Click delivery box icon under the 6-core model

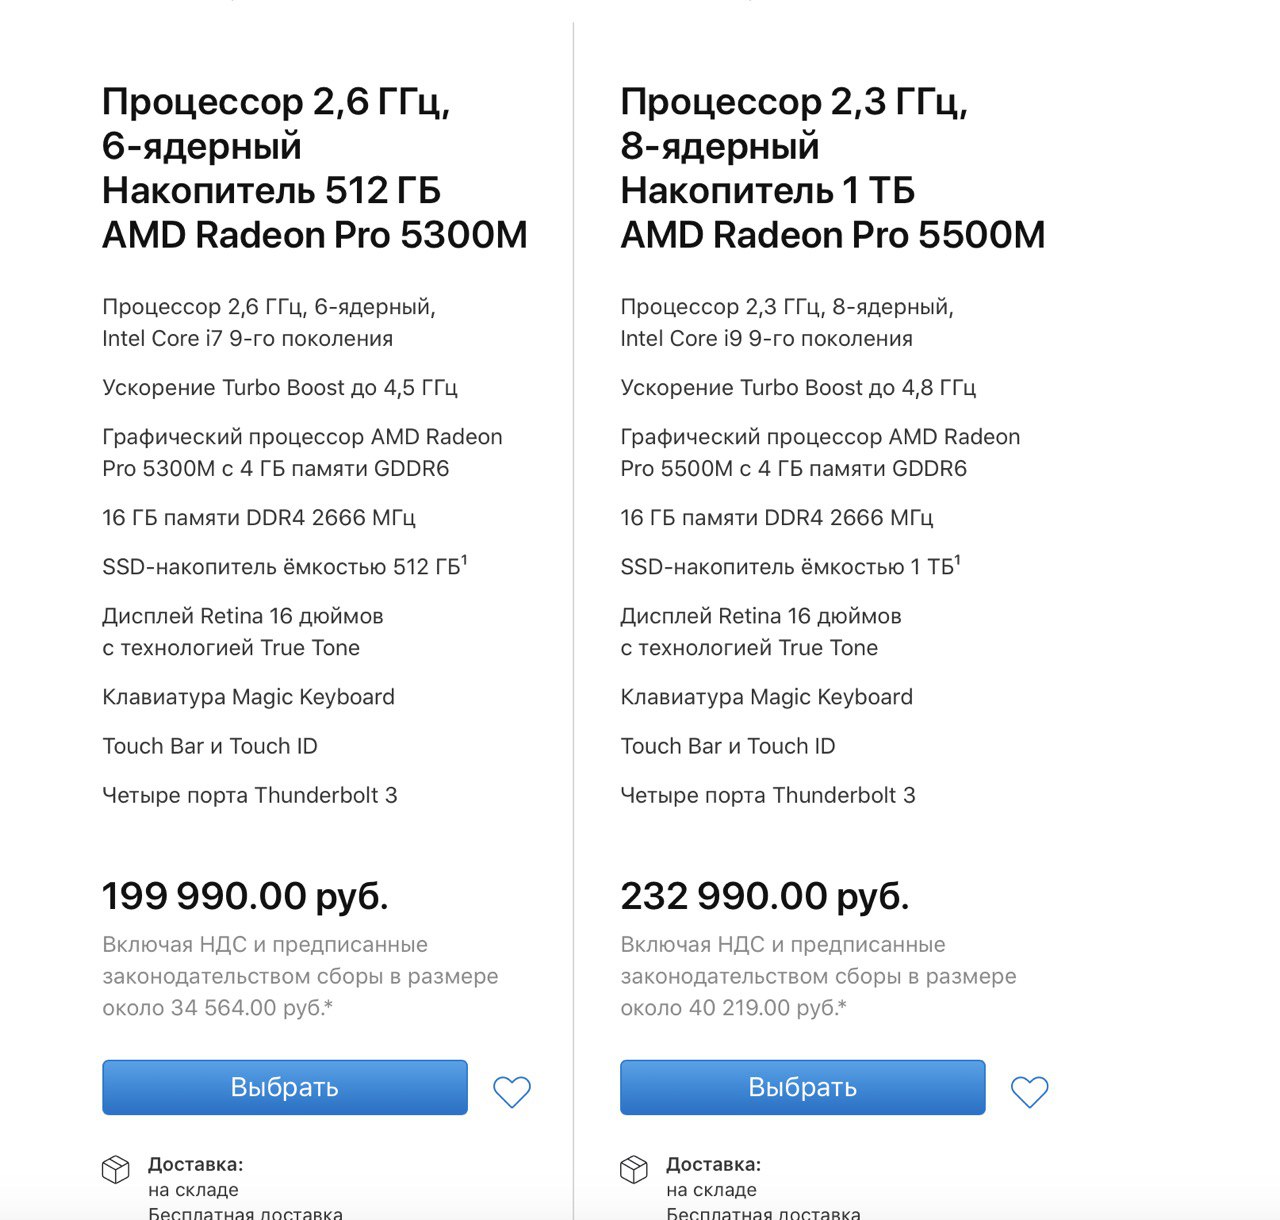(116, 1169)
